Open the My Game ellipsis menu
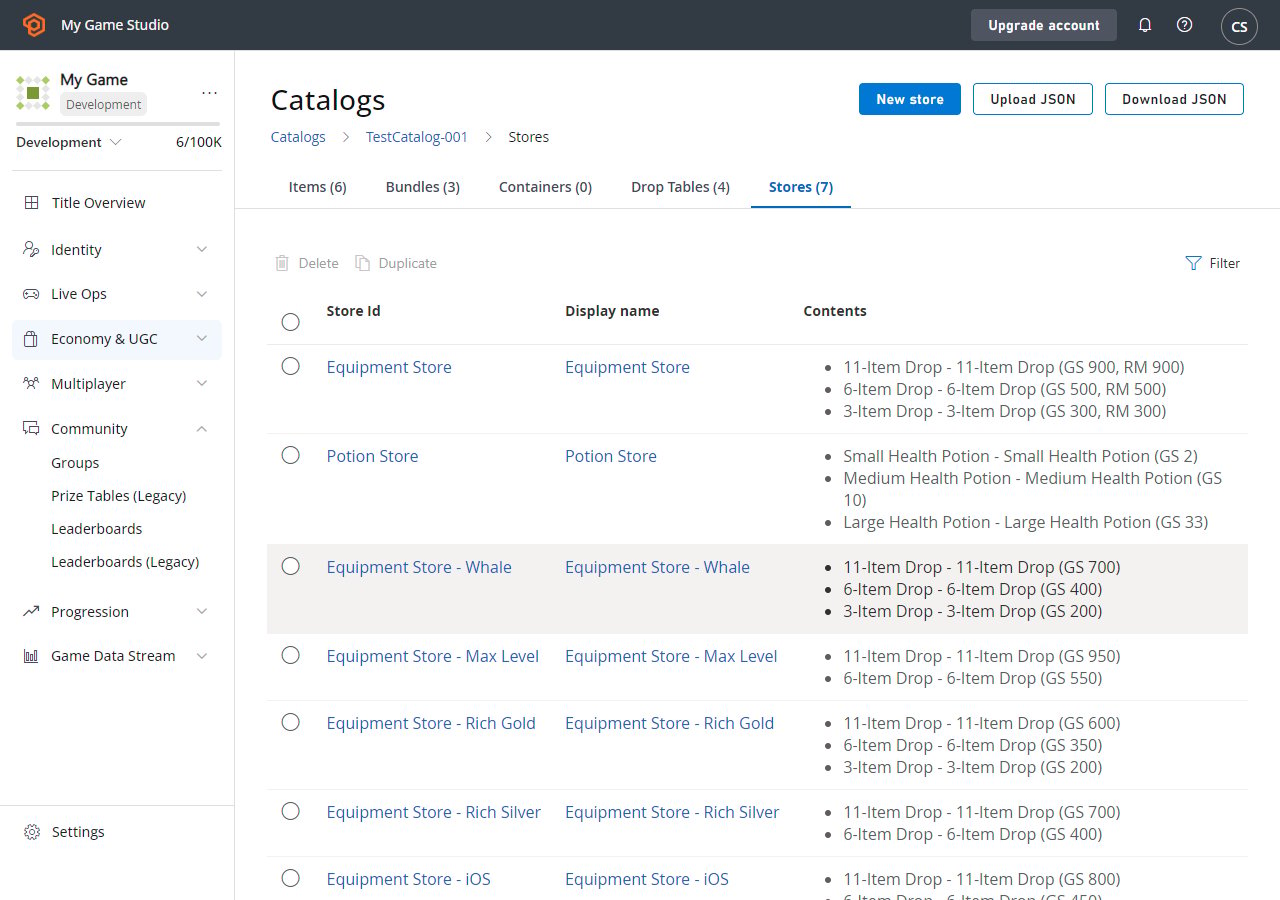 (209, 92)
